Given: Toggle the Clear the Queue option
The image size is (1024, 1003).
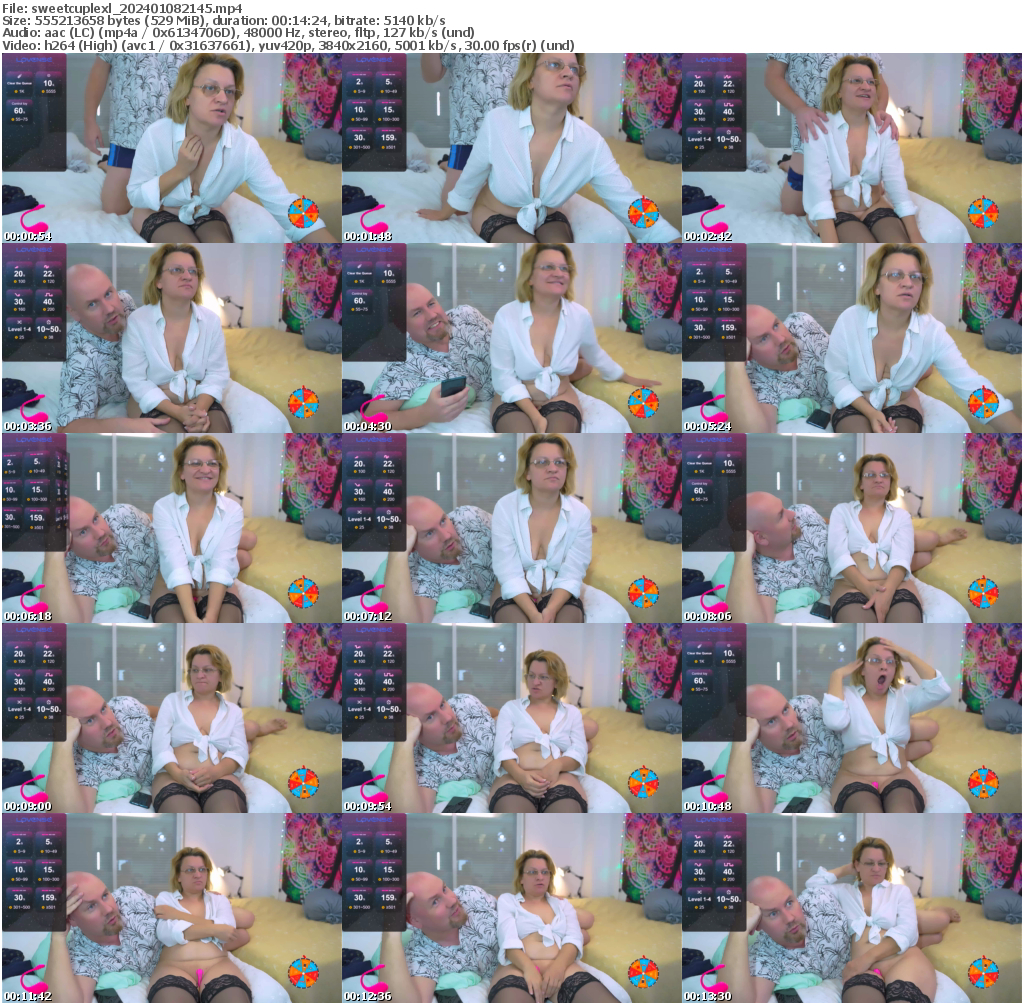Looking at the screenshot, I should 20,84.
